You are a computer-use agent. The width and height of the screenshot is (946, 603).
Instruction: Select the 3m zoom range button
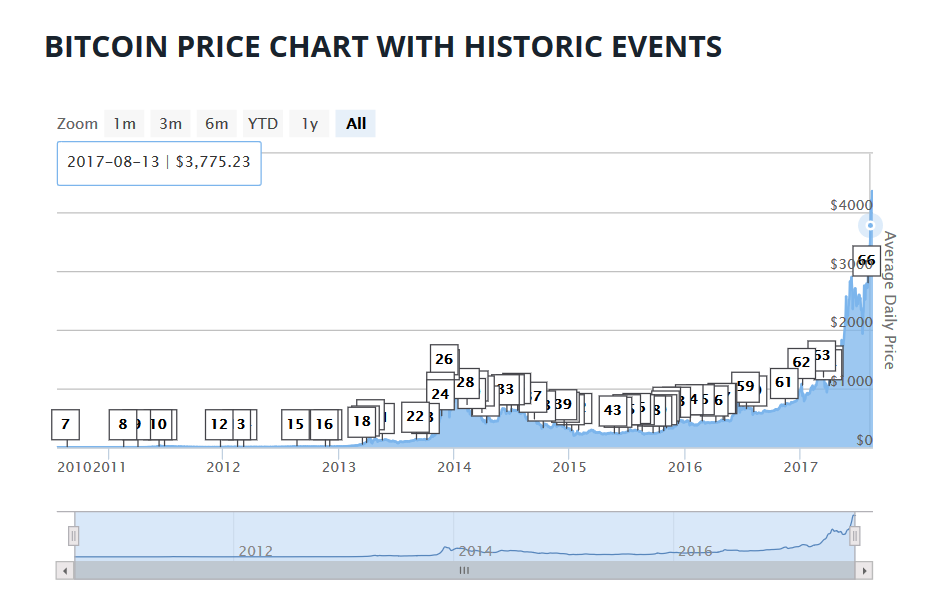coord(171,124)
